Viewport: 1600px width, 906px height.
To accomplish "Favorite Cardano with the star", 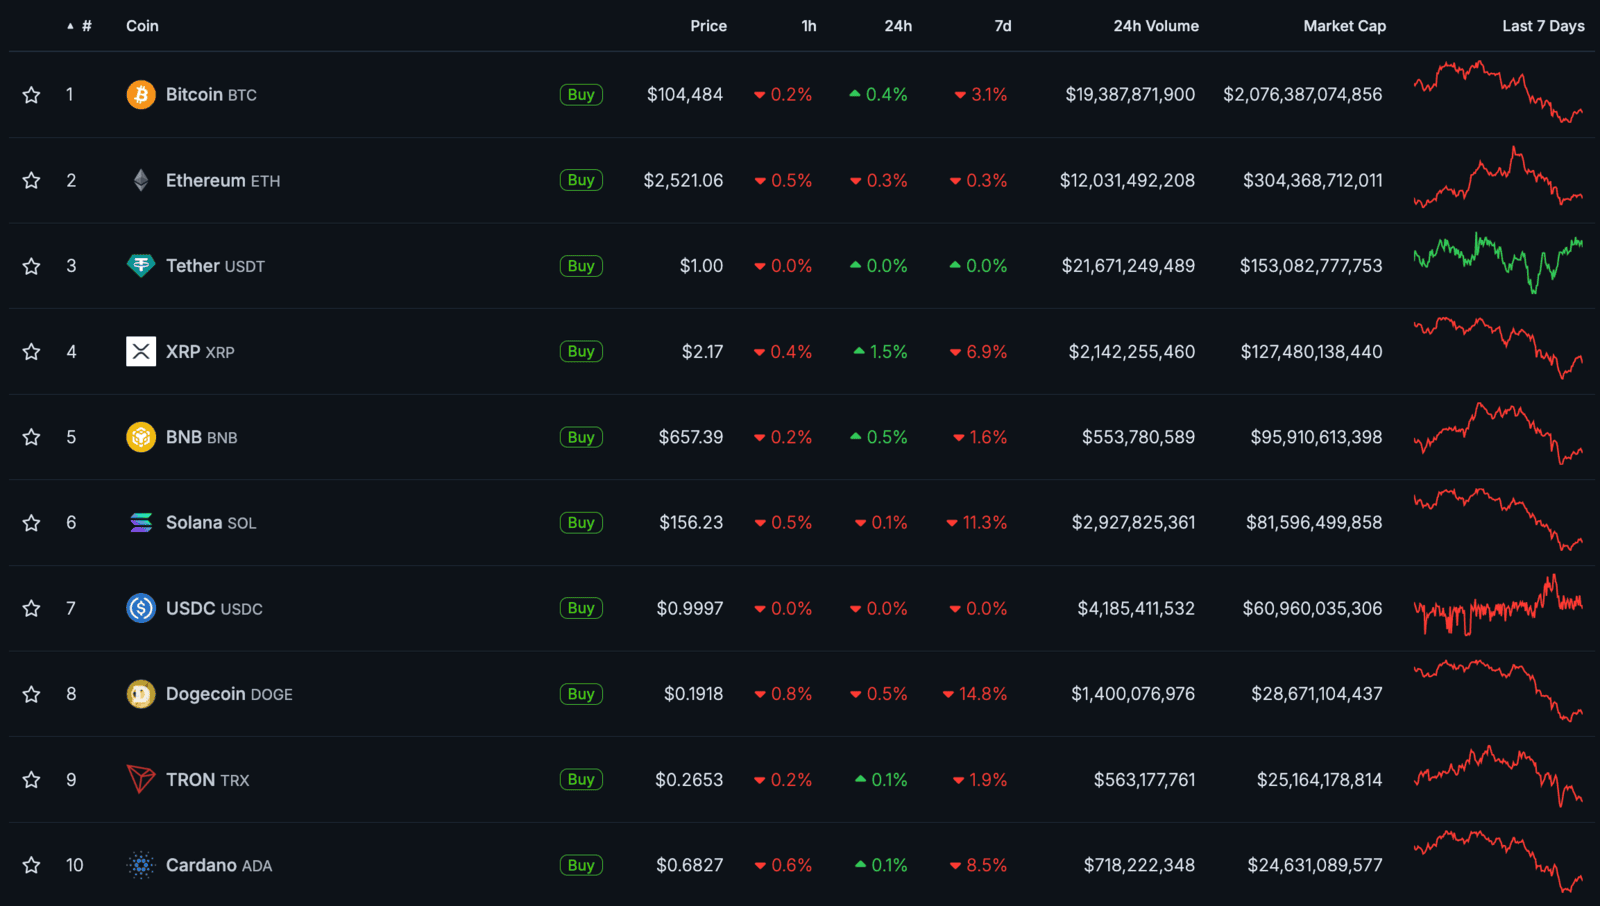I will pyautogui.click(x=31, y=865).
